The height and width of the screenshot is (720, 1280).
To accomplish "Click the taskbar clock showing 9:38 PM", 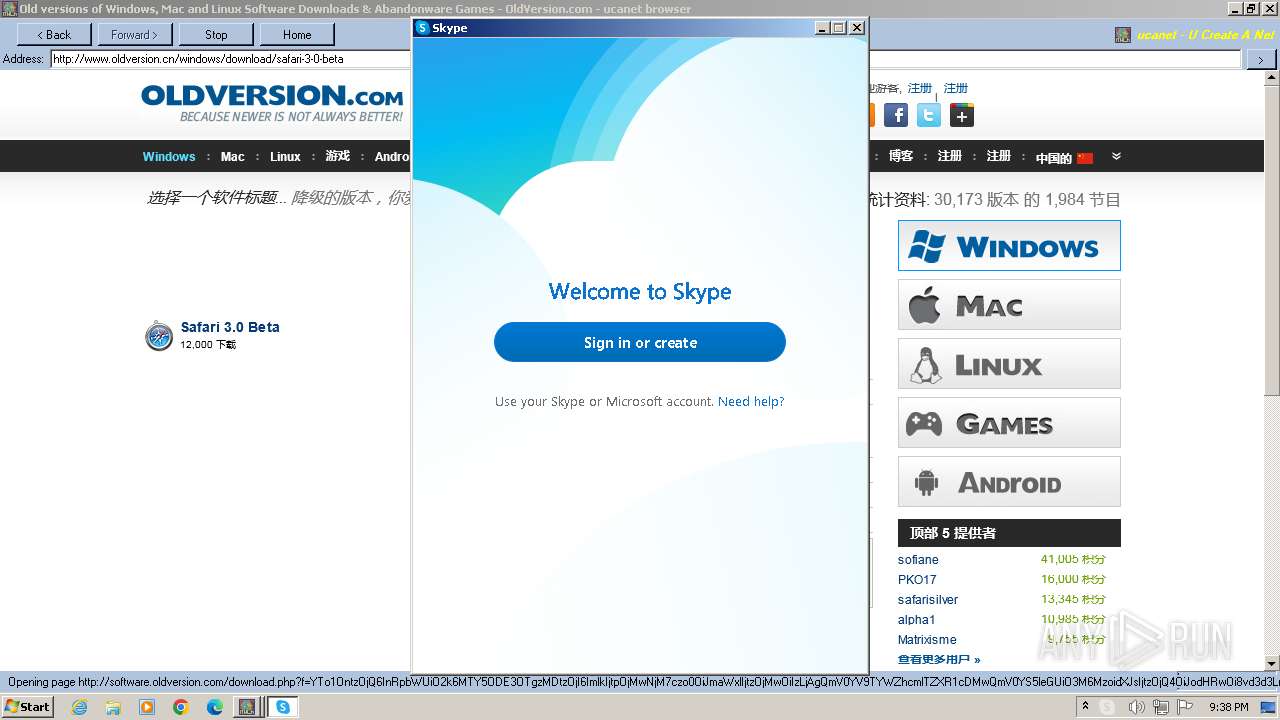I will (x=1228, y=707).
